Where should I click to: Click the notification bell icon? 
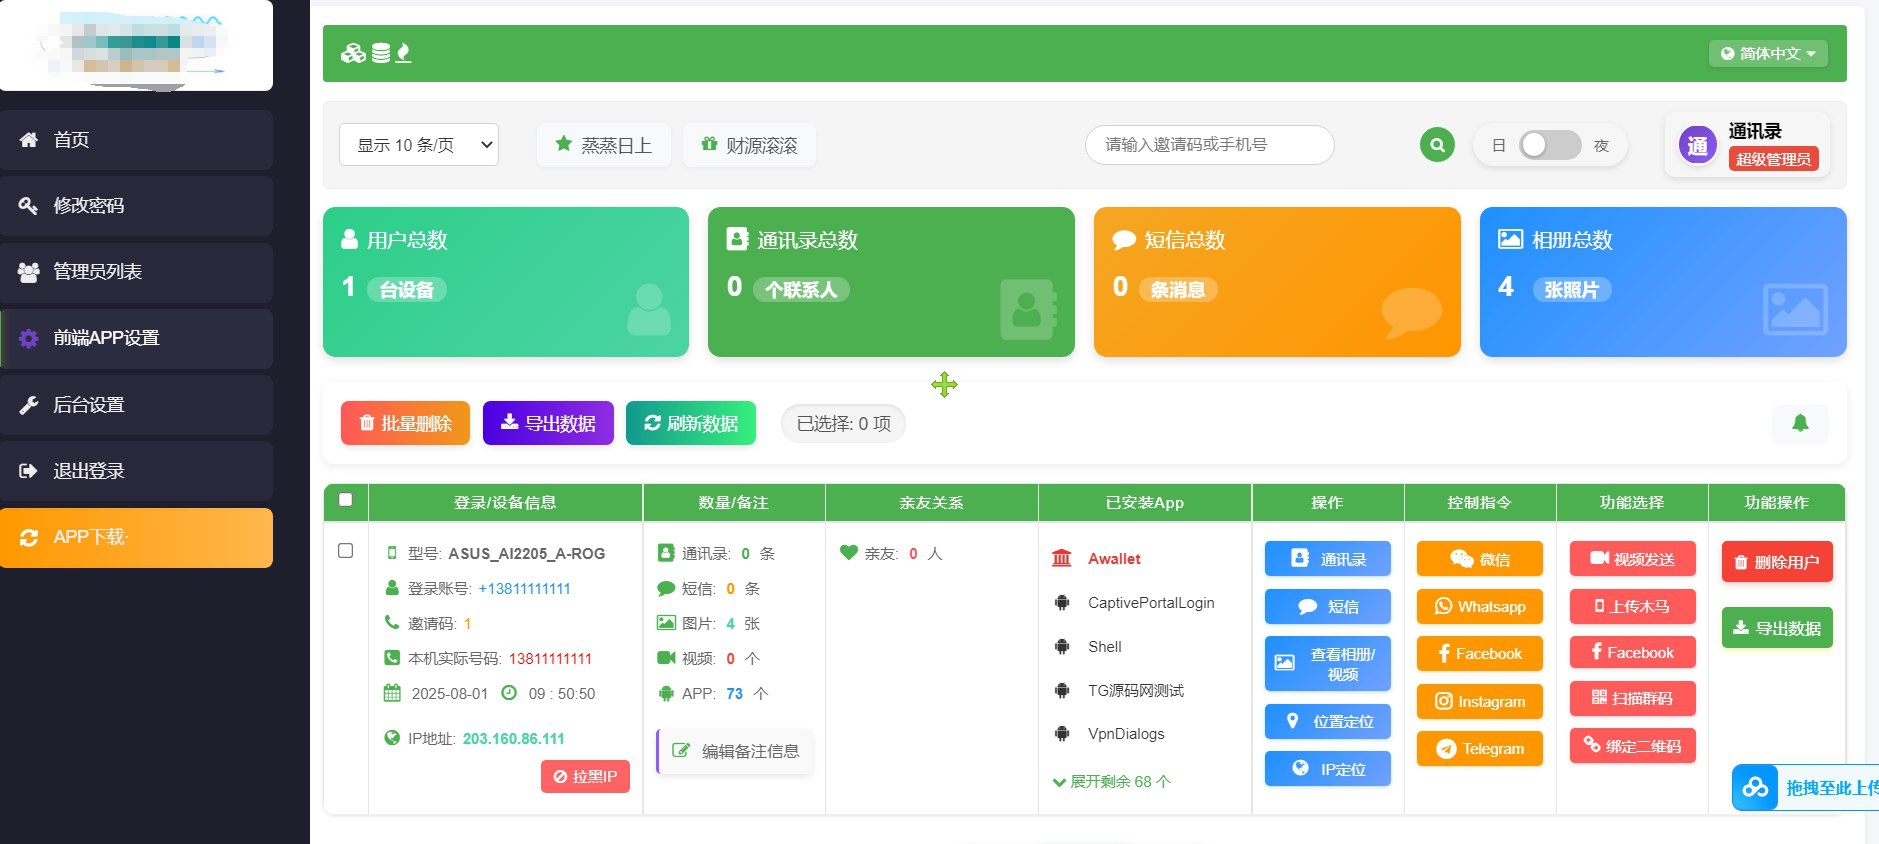coord(1800,423)
